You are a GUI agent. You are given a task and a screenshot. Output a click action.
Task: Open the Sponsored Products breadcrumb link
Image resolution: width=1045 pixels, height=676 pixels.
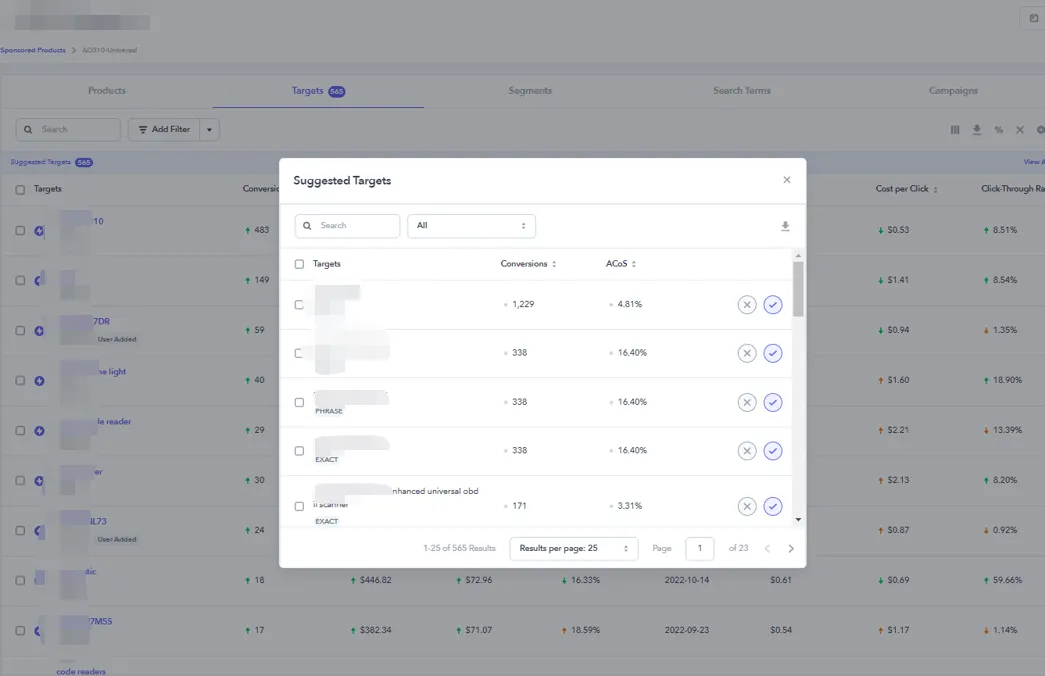pyautogui.click(x=33, y=50)
